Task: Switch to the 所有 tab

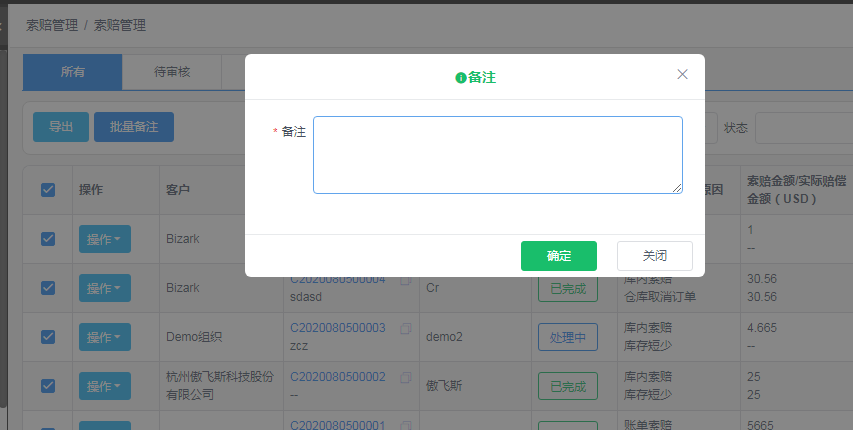Action: 72,72
